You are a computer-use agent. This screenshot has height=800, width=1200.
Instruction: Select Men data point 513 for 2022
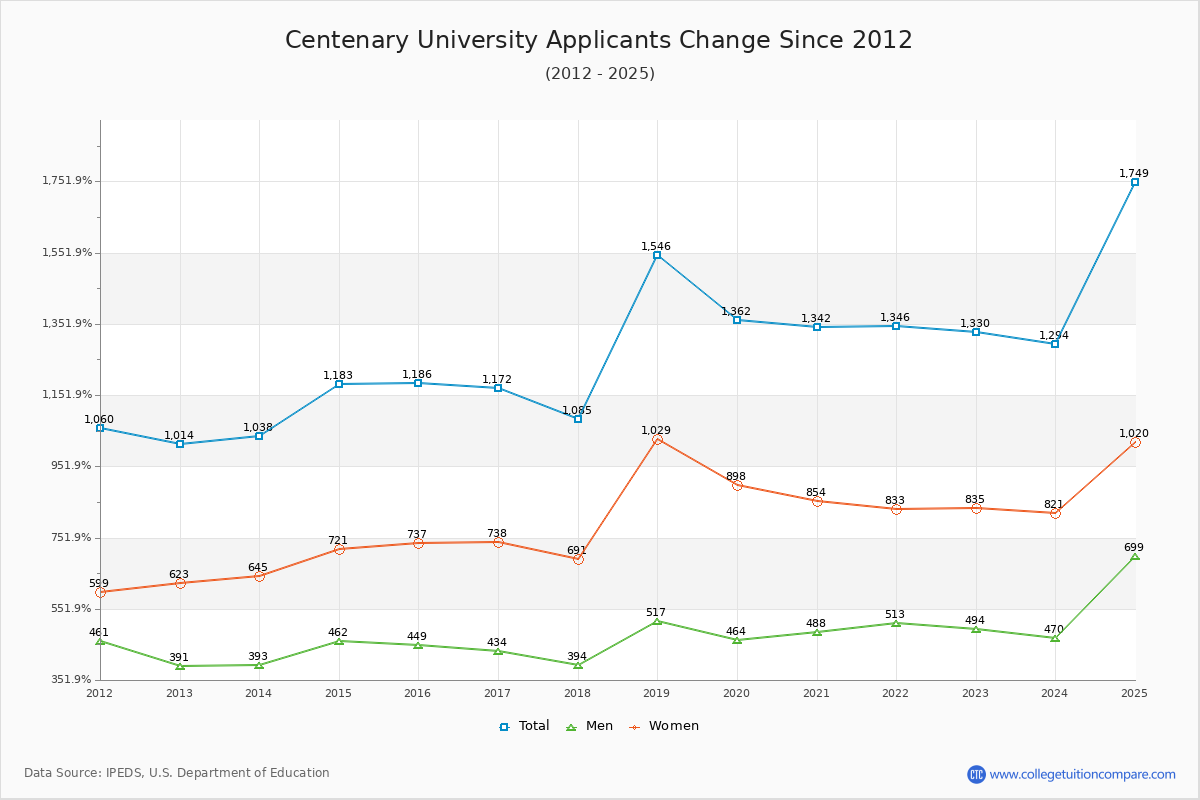pyautogui.click(x=896, y=623)
